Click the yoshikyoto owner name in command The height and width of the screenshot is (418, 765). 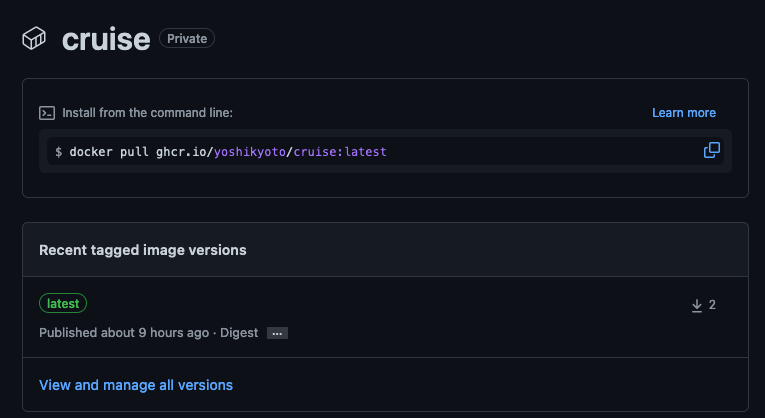[250, 152]
